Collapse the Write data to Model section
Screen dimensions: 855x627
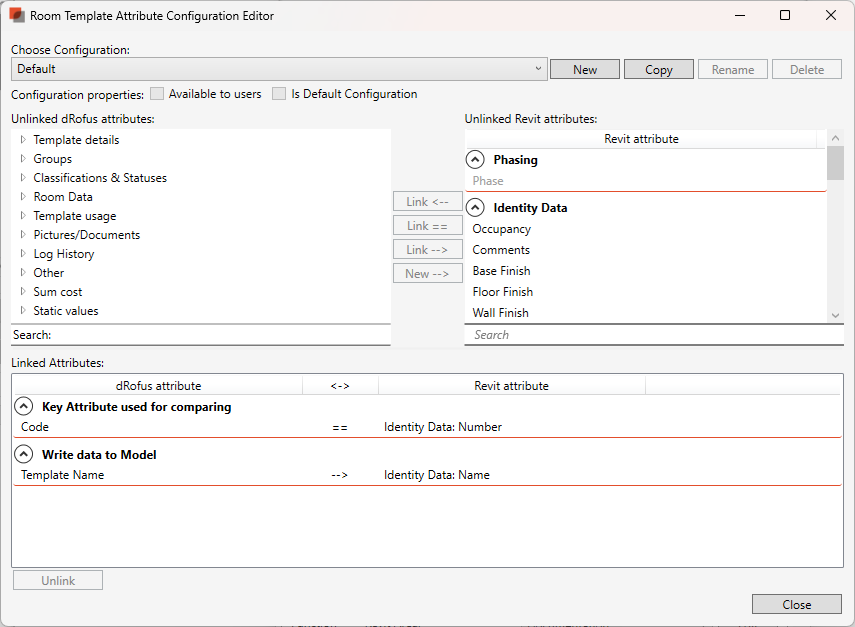pos(24,455)
